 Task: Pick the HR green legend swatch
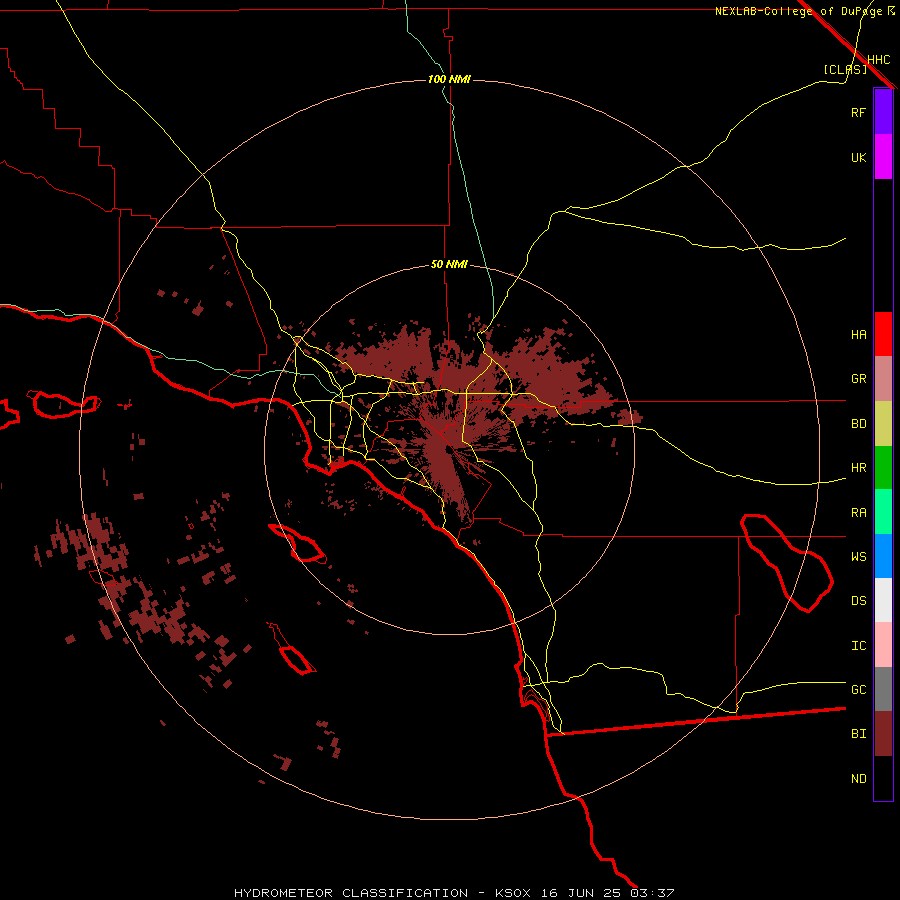coord(883,467)
